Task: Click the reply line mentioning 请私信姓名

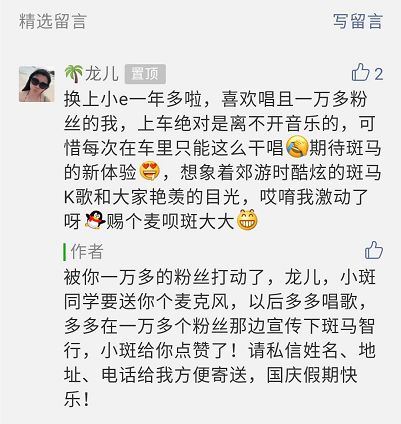Action: click(x=220, y=351)
